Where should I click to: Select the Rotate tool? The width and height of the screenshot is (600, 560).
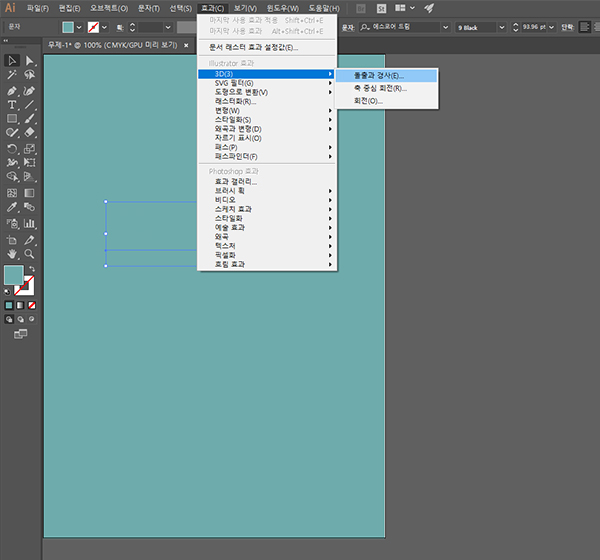tap(12, 149)
